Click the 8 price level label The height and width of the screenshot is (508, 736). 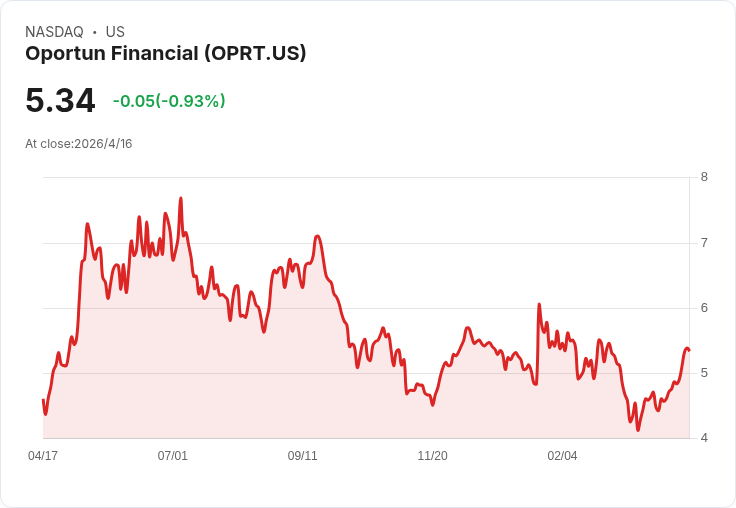coord(704,177)
